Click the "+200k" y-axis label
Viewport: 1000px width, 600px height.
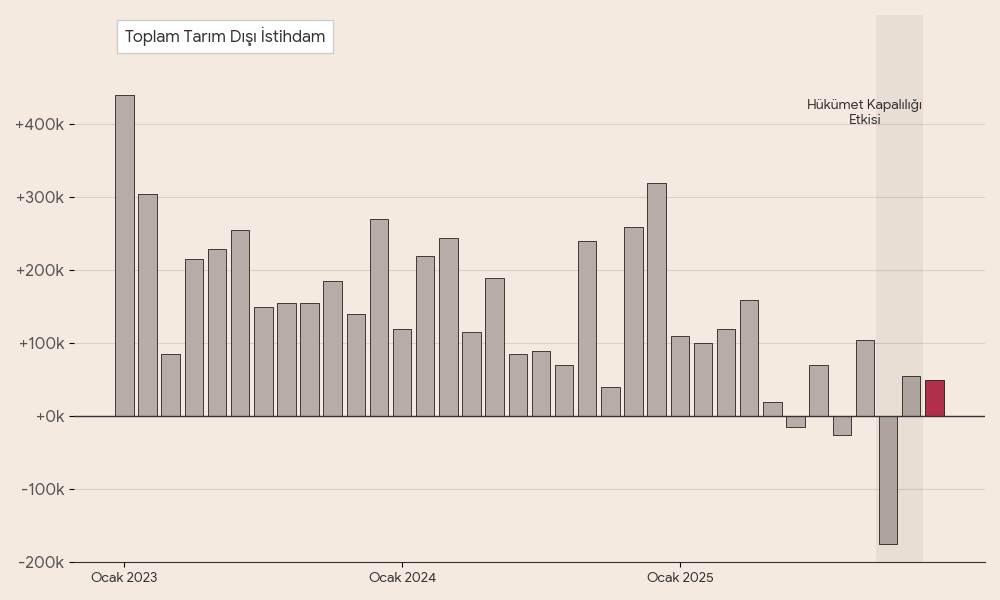40,271
